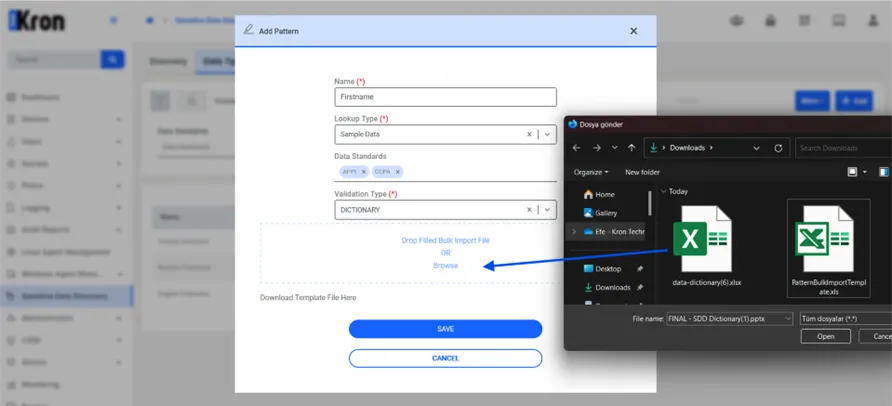Image resolution: width=892 pixels, height=406 pixels.
Task: Refresh the Downloads folder view
Action: coord(778,148)
